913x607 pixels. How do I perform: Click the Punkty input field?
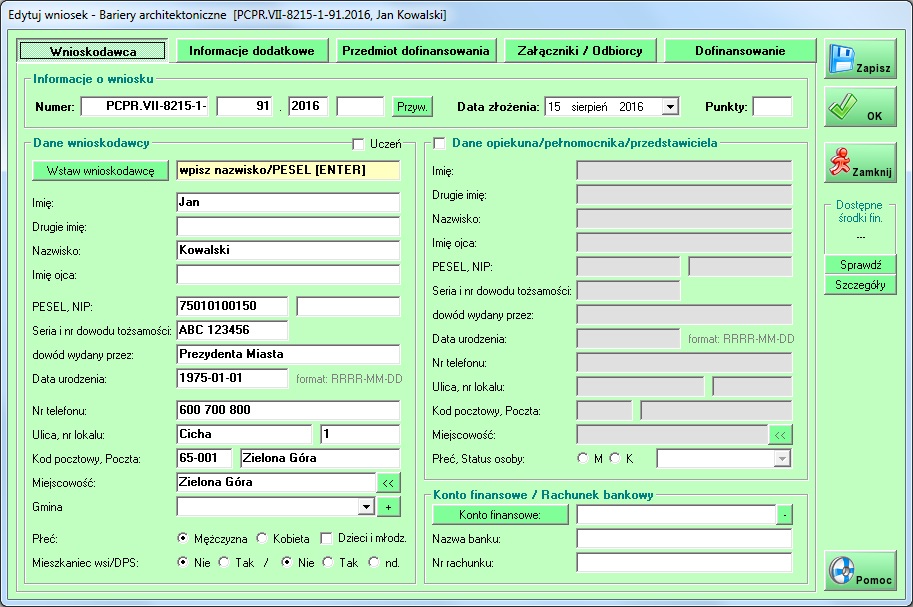pos(772,107)
